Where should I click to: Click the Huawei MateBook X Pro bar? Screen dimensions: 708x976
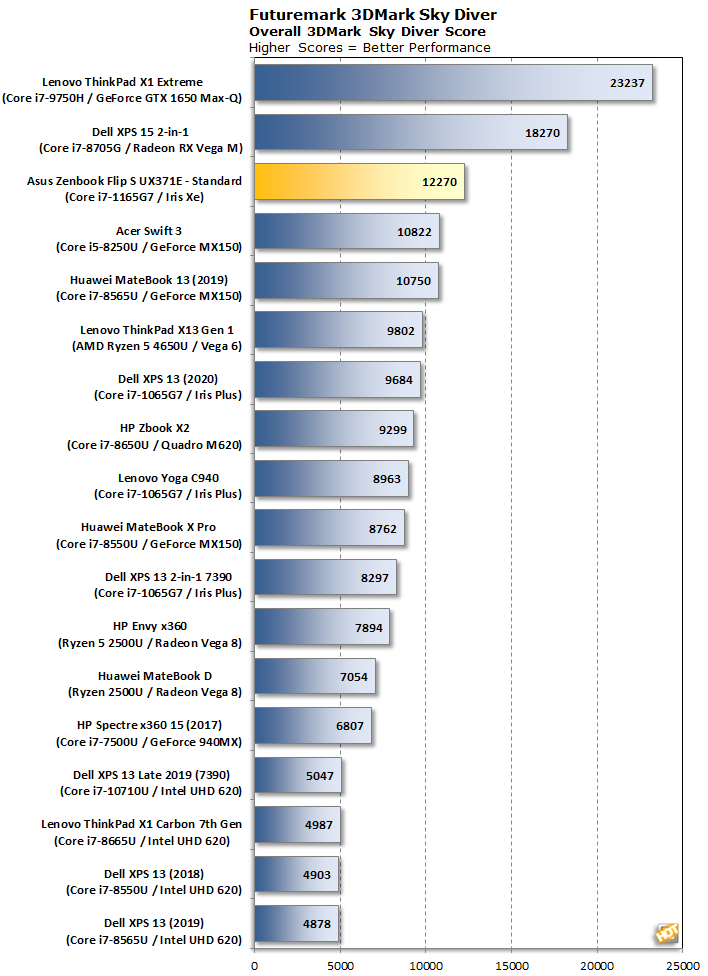point(329,528)
